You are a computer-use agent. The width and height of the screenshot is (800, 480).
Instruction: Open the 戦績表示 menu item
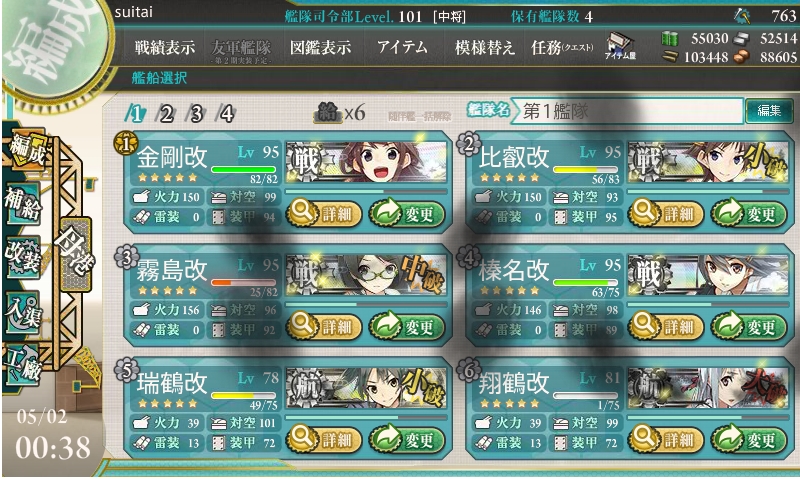[164, 48]
